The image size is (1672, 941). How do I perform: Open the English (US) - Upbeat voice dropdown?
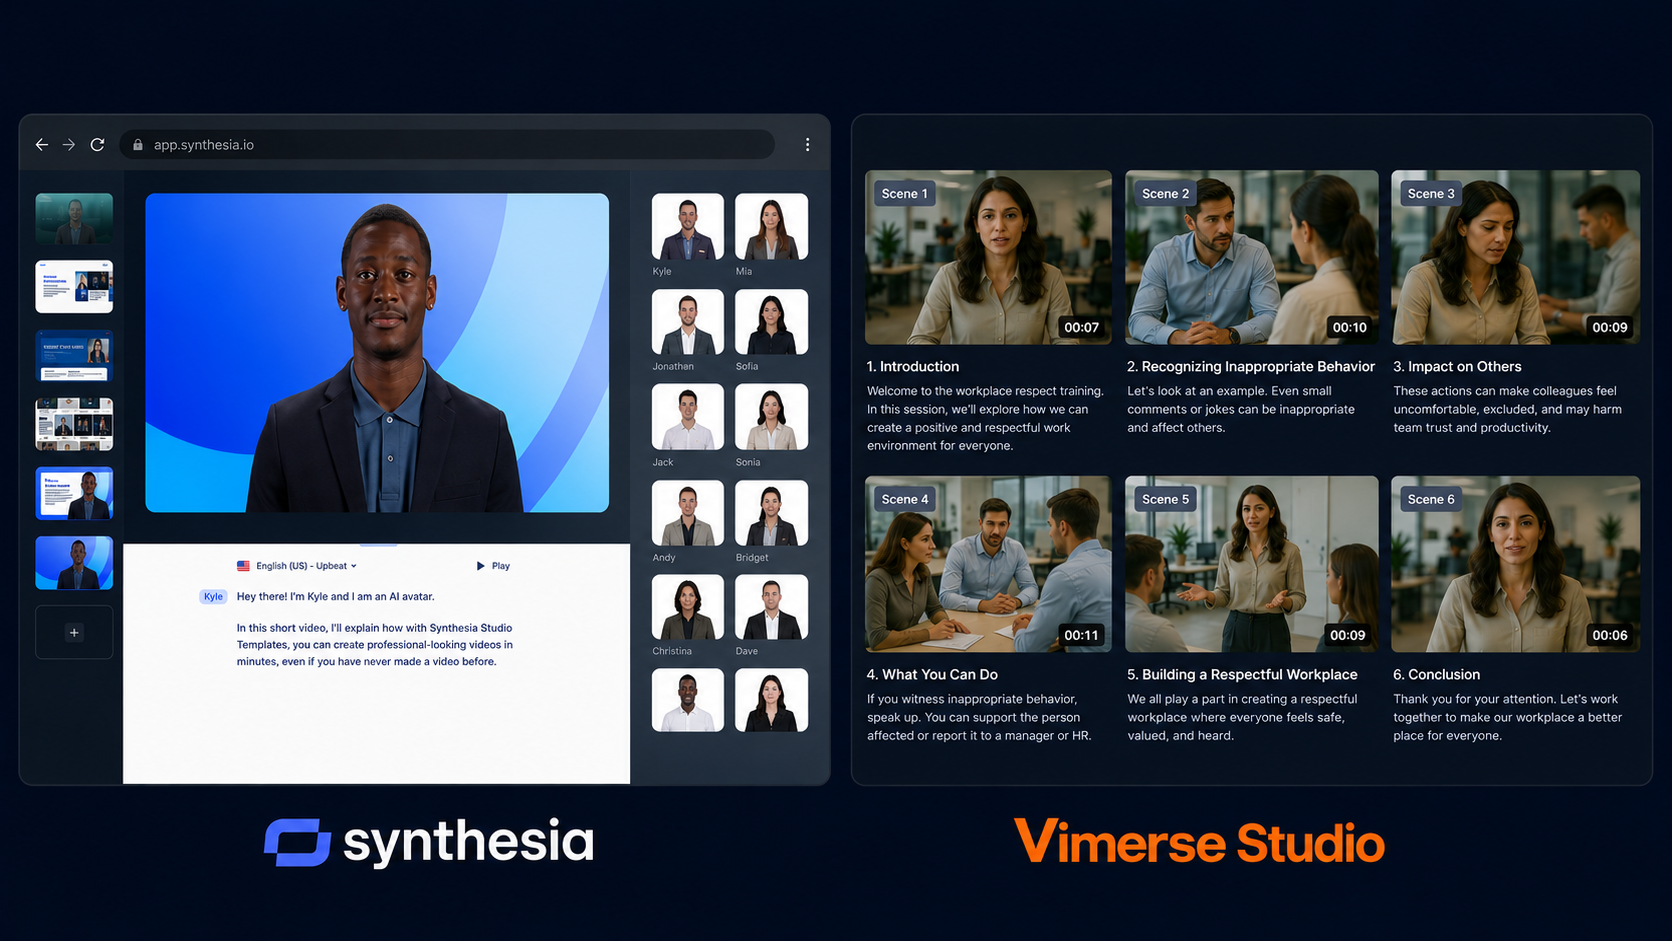click(306, 566)
